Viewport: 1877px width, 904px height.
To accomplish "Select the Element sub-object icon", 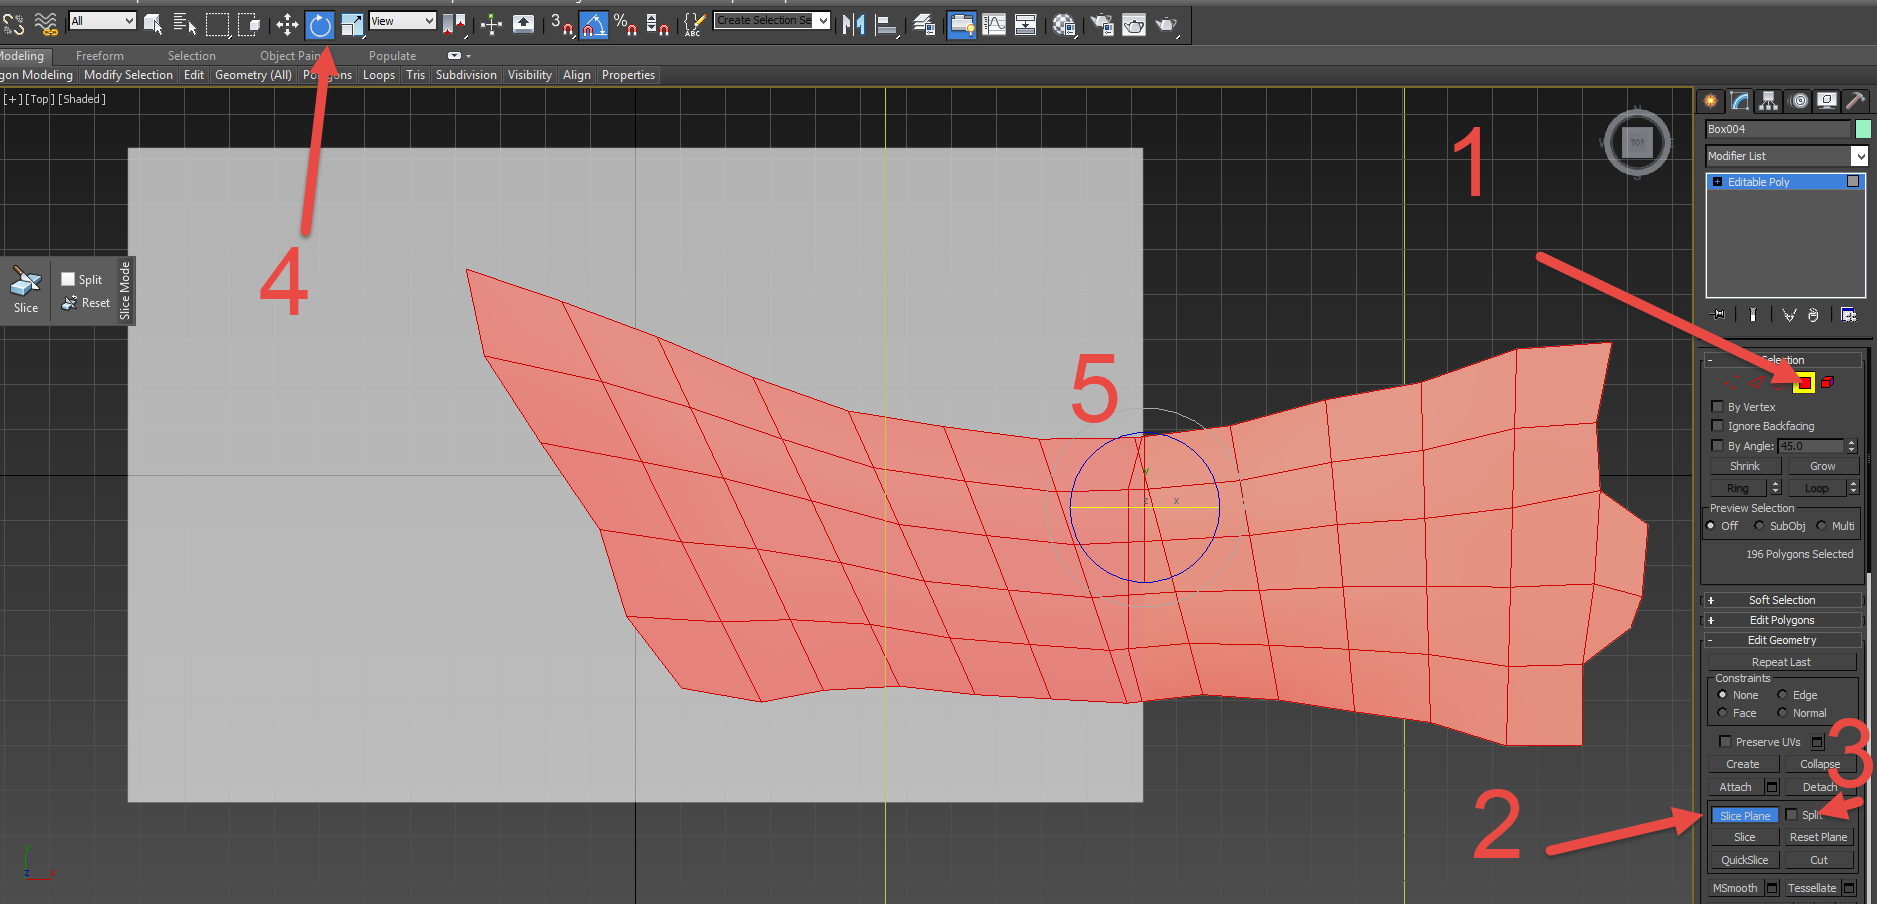I will 1827,382.
